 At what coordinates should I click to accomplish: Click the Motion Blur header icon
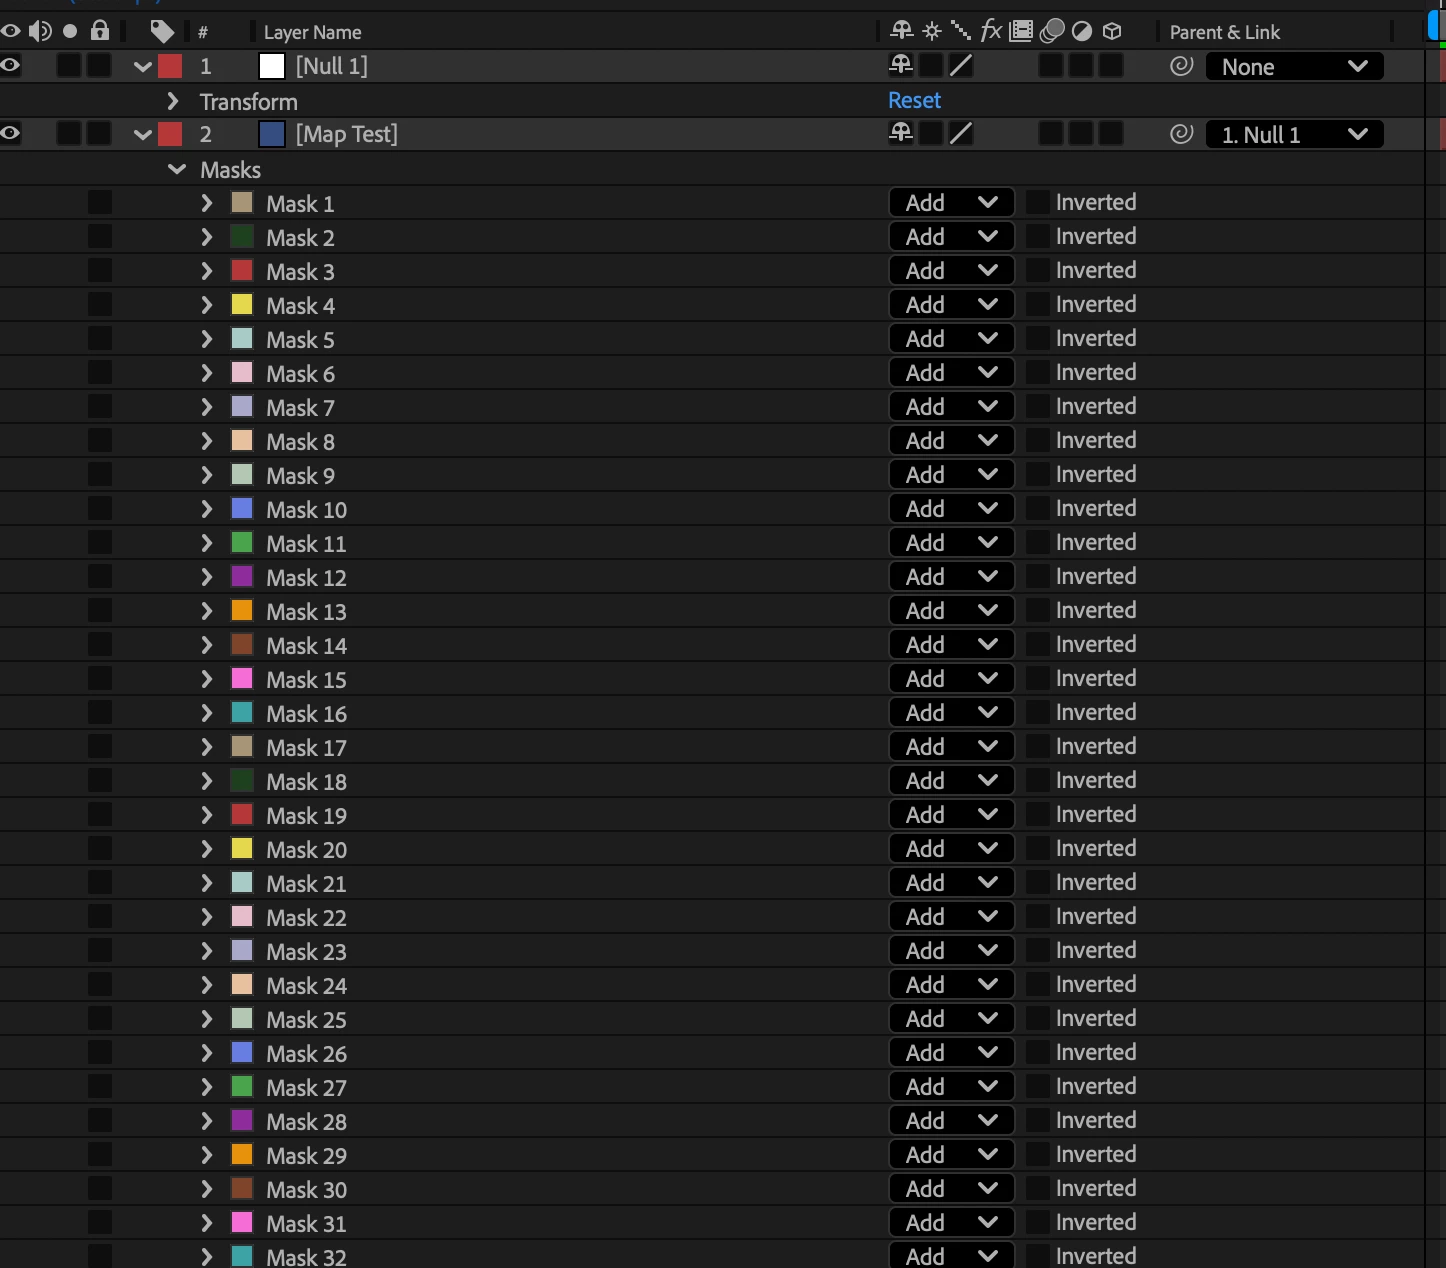pyautogui.click(x=1052, y=32)
